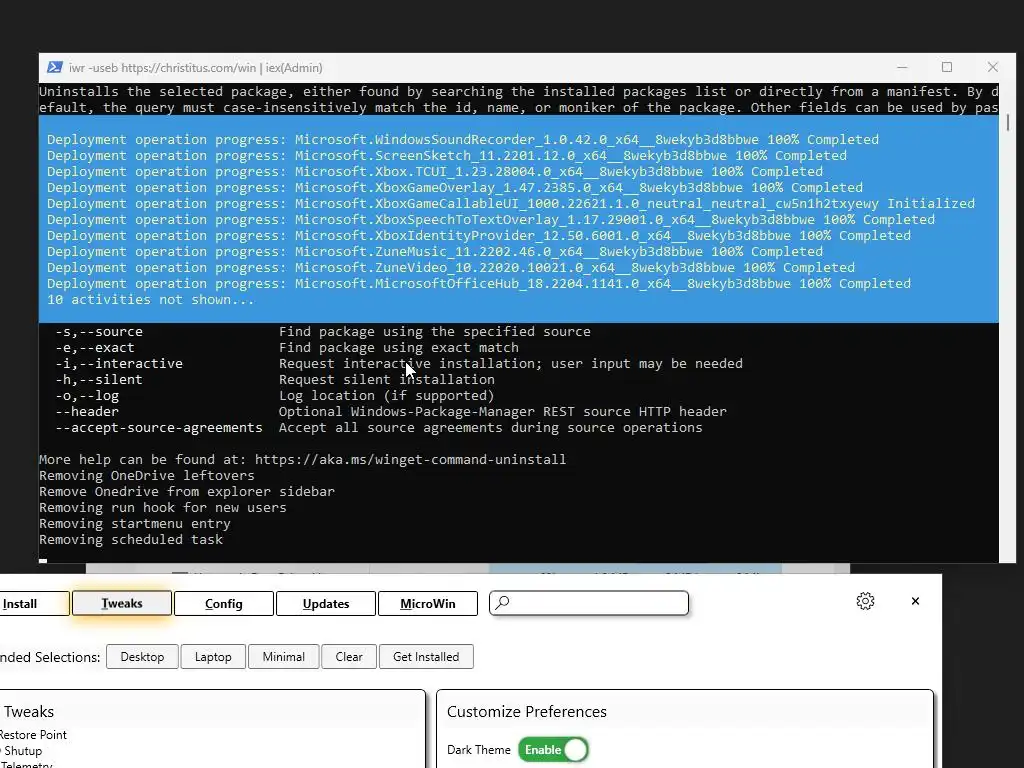Select the Laptop recommended selection
This screenshot has height=768, width=1024.
click(x=213, y=656)
